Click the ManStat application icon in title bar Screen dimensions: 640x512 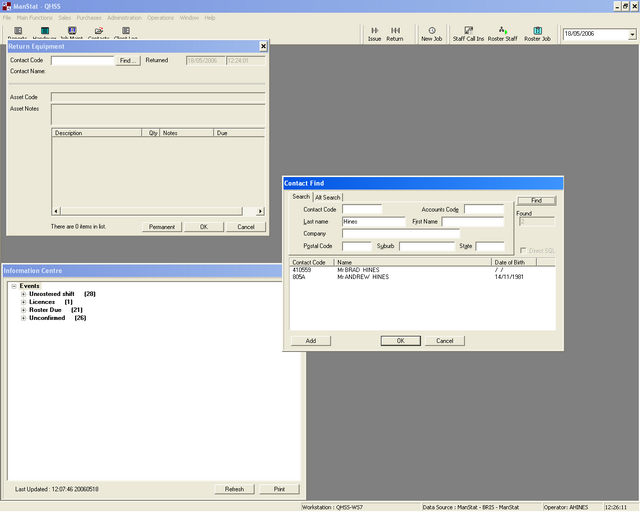point(6,6)
